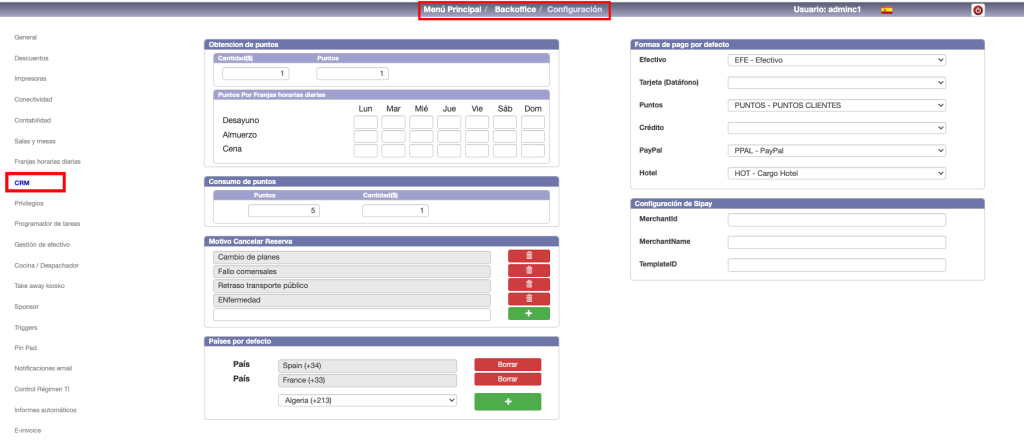Click the trash icon beside 'ENfermedad'
The image size is (1024, 443).
tap(528, 299)
